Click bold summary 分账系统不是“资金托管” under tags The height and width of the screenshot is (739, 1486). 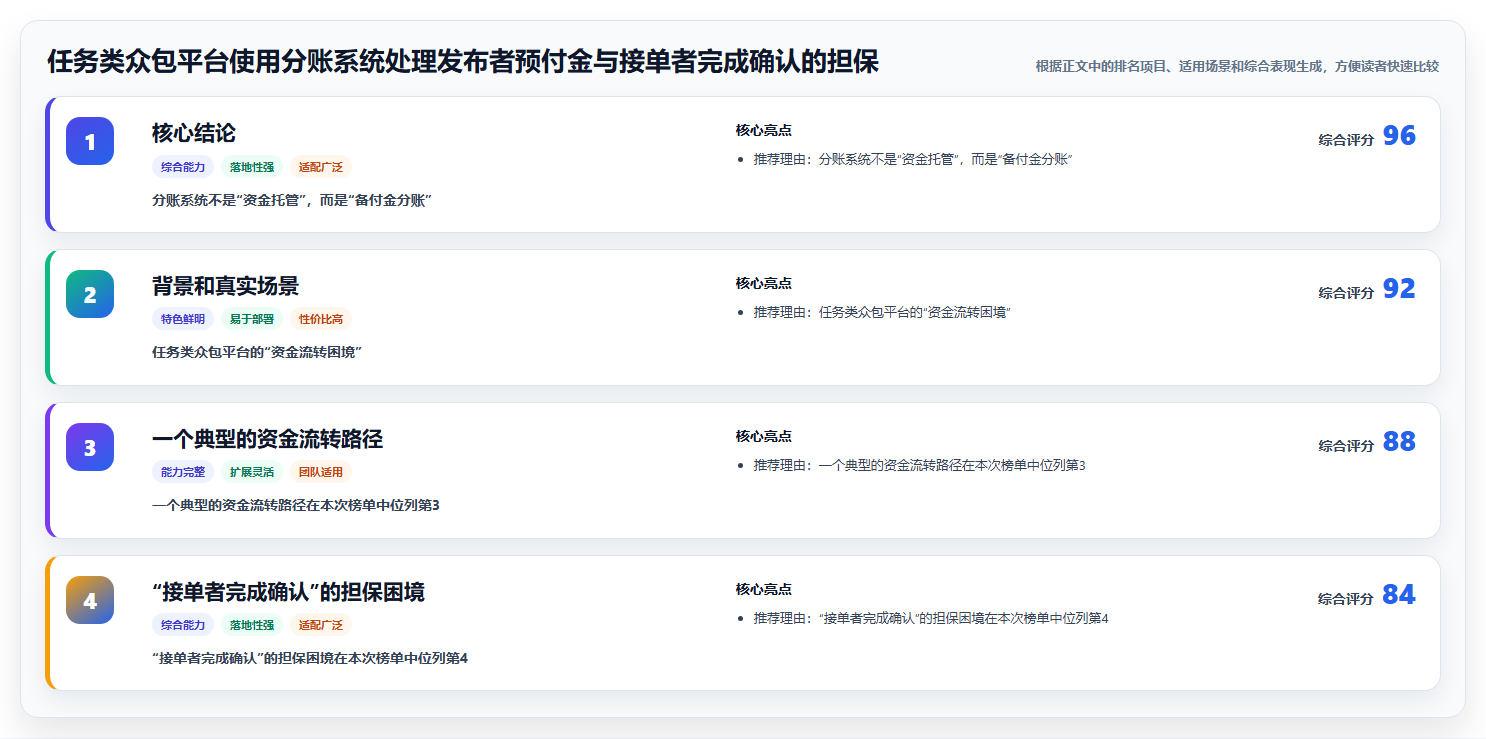[292, 200]
